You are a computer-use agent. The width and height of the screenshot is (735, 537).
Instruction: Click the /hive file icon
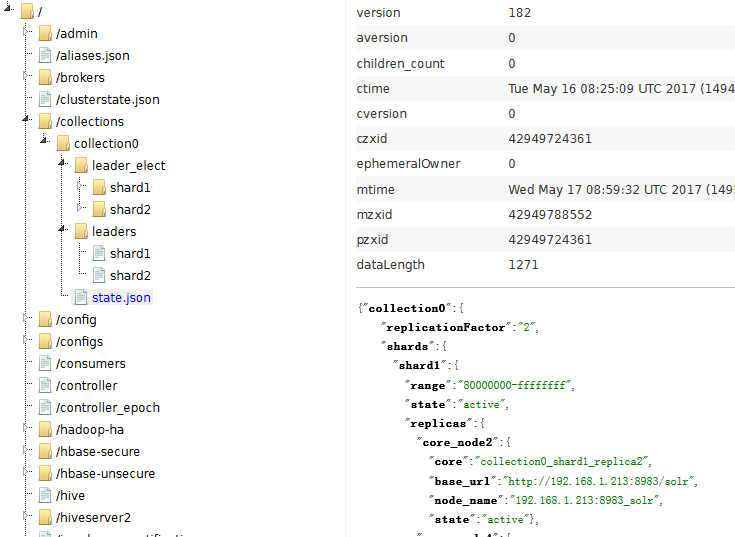45,496
